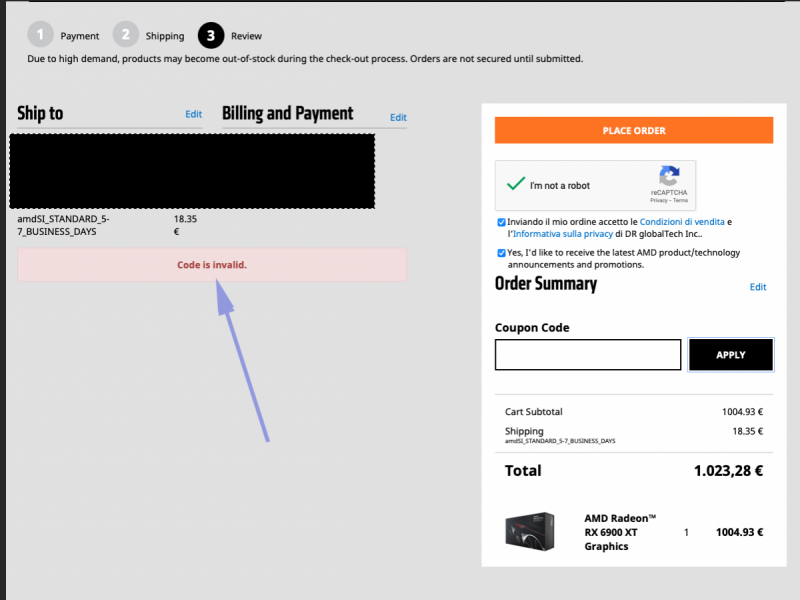This screenshot has height=600, width=800.
Task: Click the step 1 Payment circle
Action: pos(40,35)
